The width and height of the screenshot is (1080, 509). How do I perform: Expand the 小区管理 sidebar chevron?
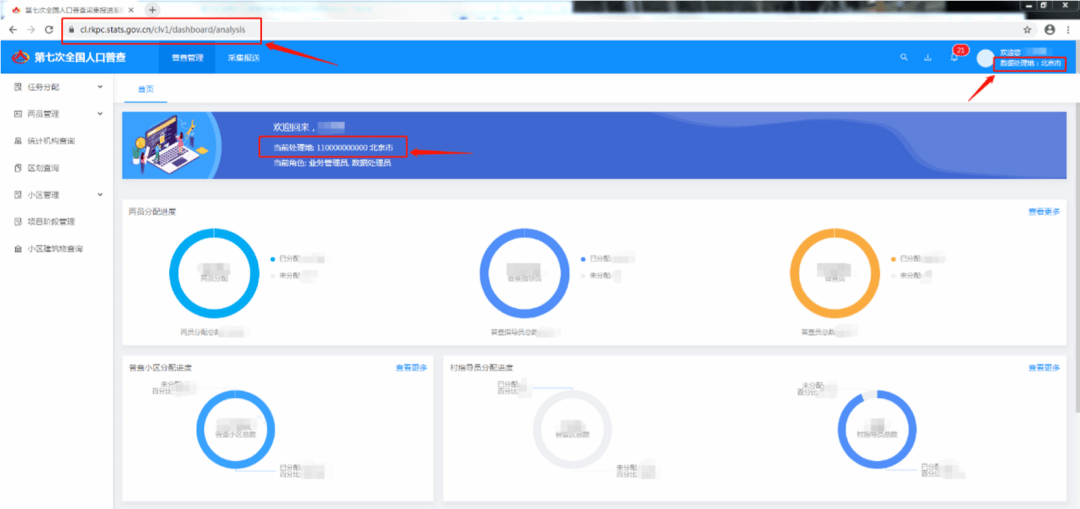click(x=101, y=195)
